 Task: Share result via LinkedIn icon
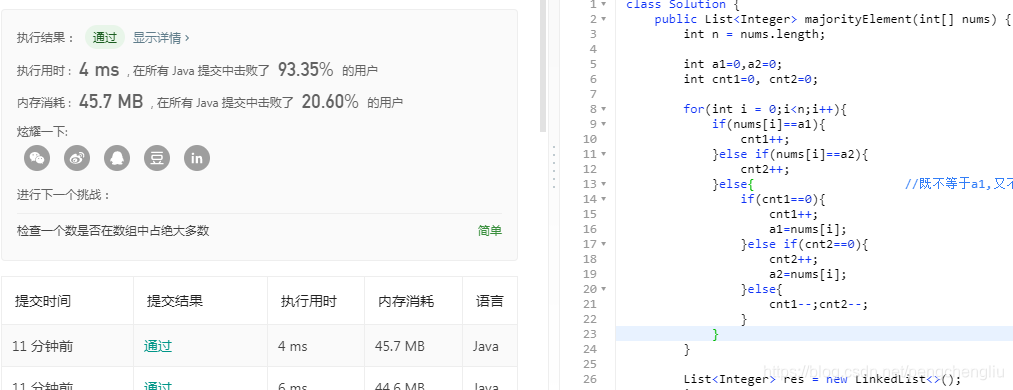(x=197, y=158)
